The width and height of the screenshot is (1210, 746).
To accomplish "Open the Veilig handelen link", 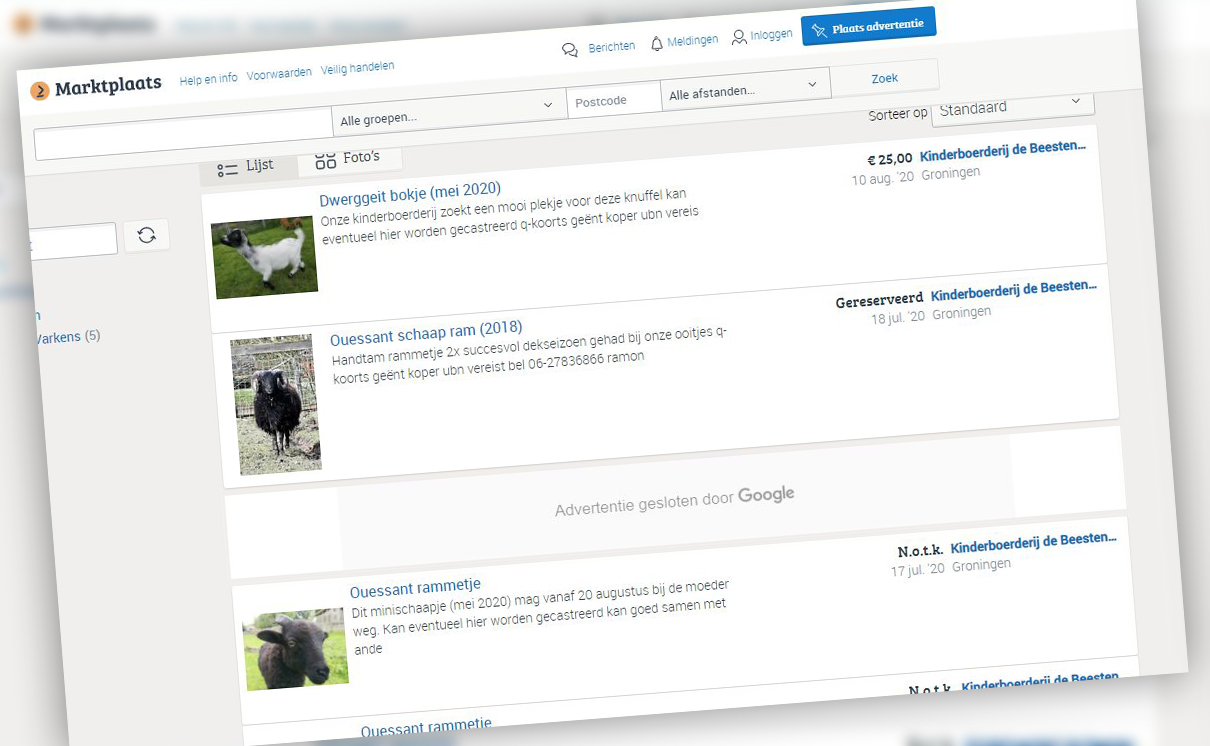I will tap(357, 68).
